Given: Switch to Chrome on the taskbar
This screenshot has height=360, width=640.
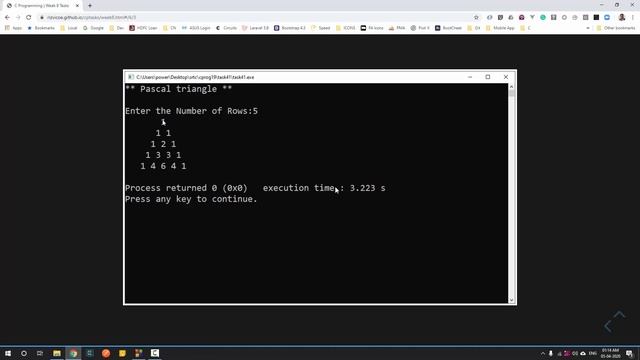Looking at the screenshot, I should click(x=73, y=353).
